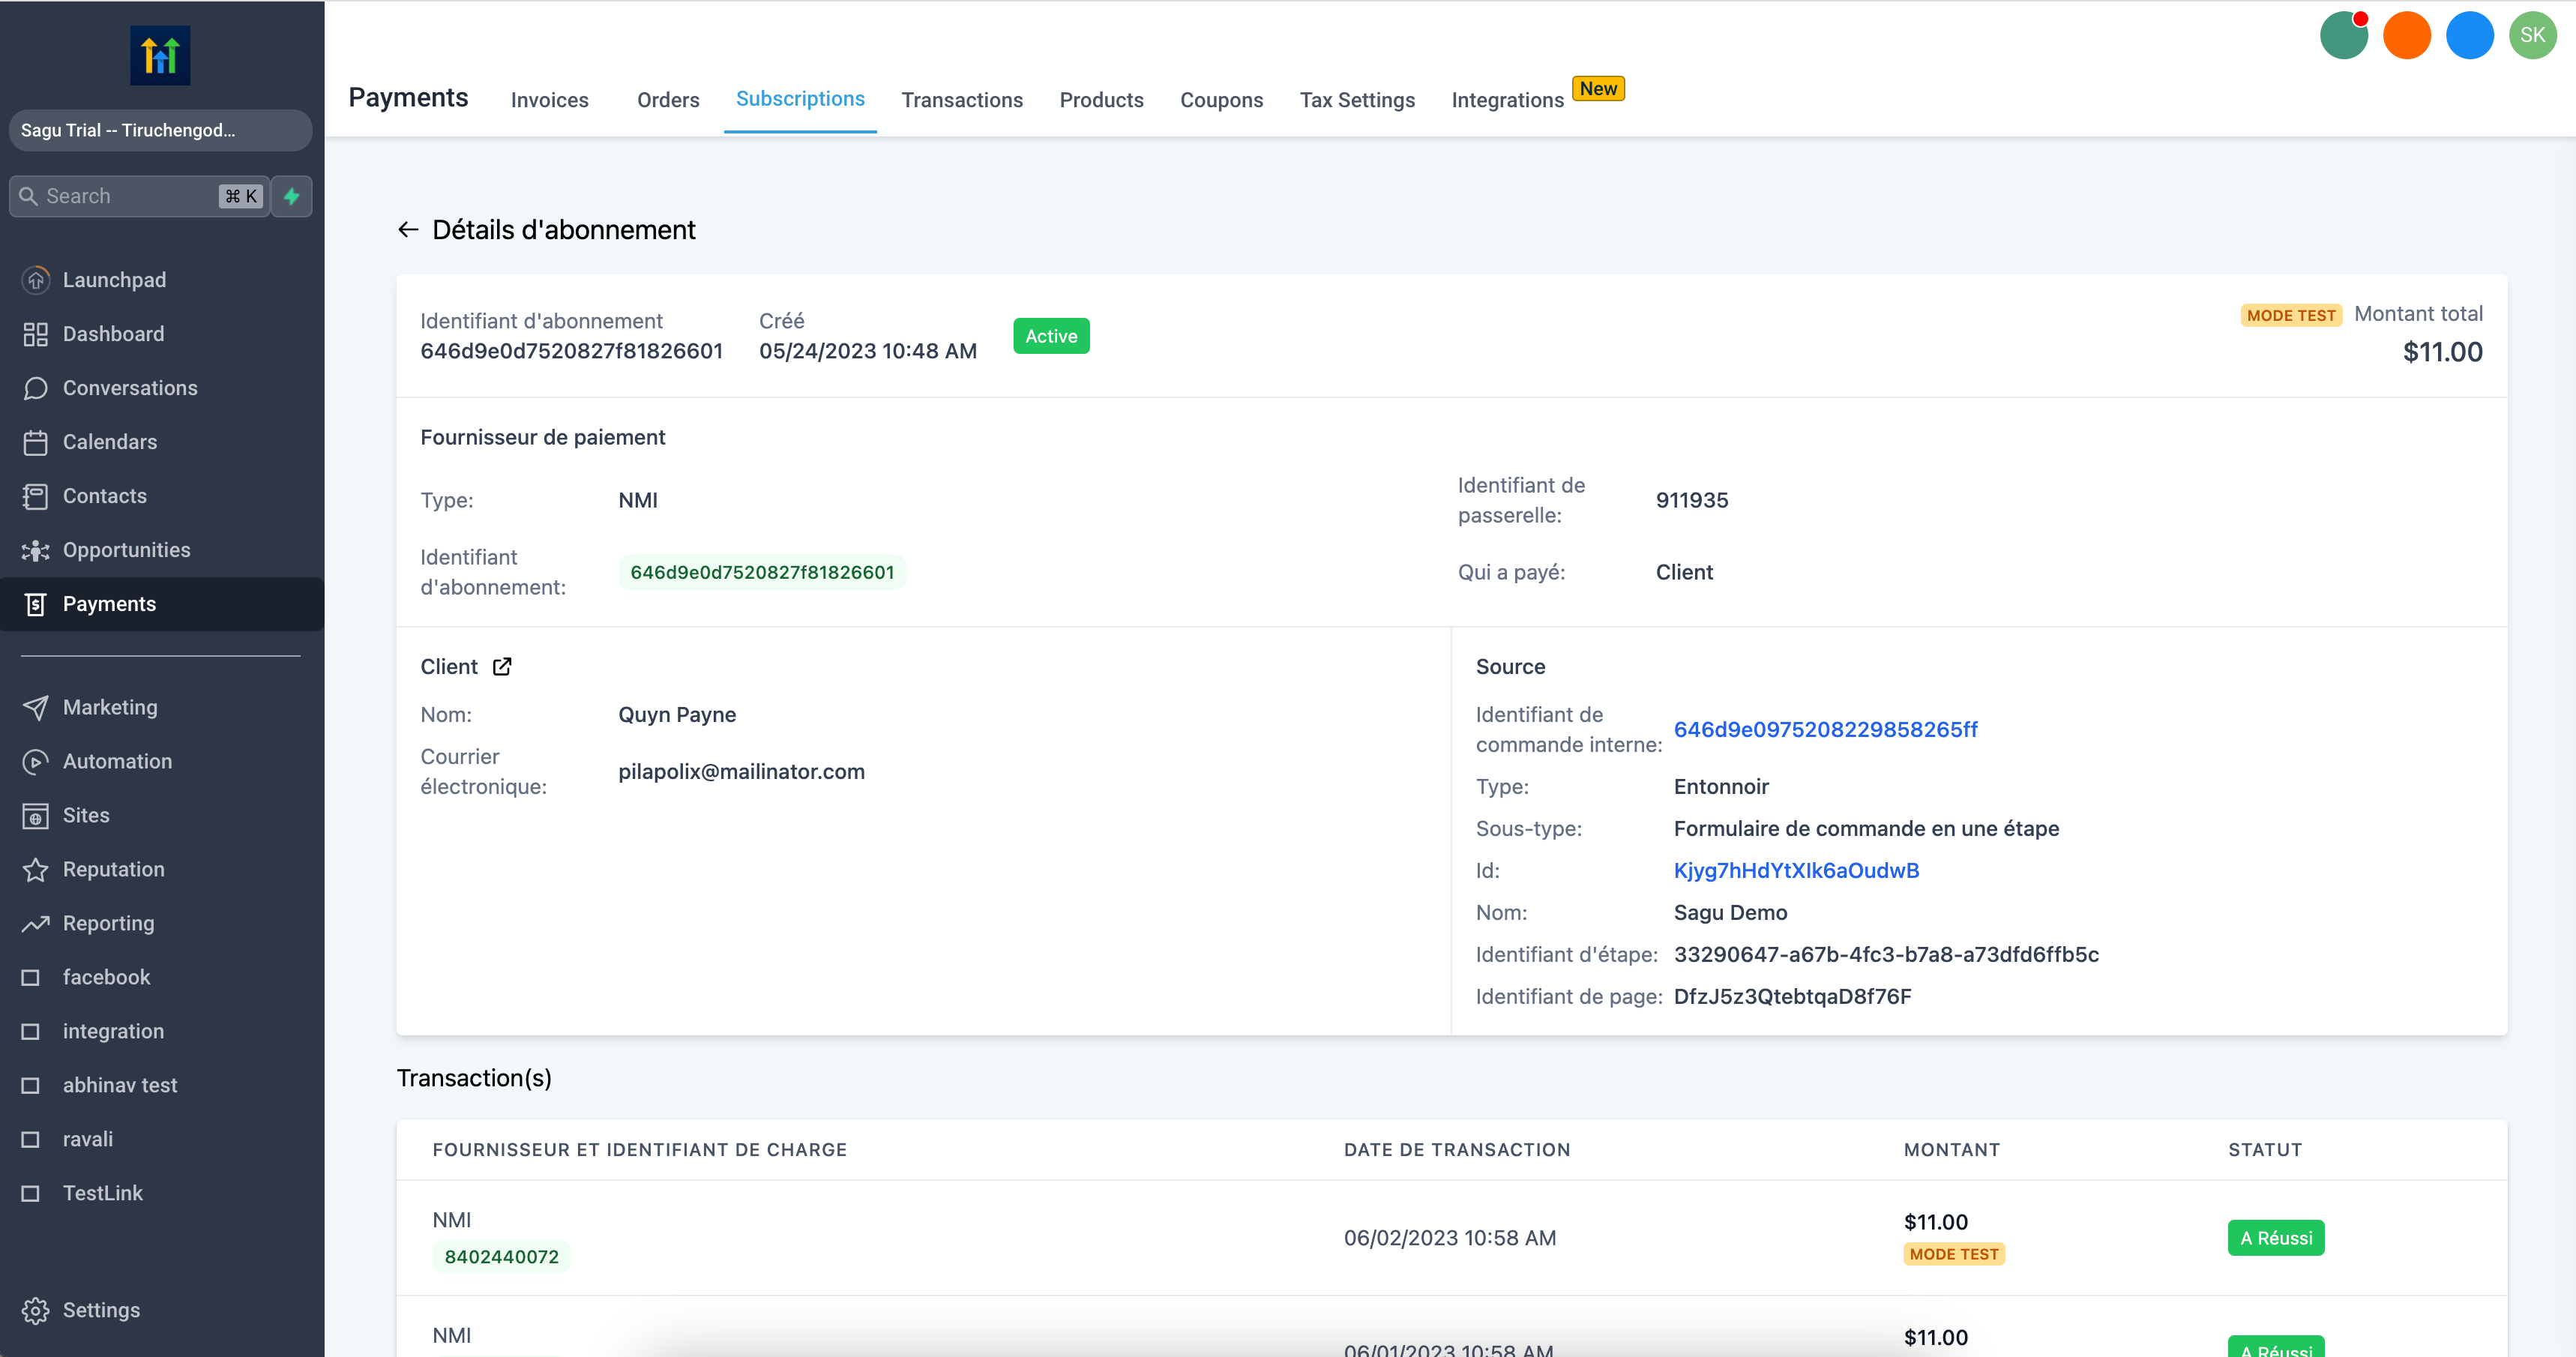This screenshot has width=2576, height=1357.
Task: Open client profile via external link icon
Action: [502, 667]
